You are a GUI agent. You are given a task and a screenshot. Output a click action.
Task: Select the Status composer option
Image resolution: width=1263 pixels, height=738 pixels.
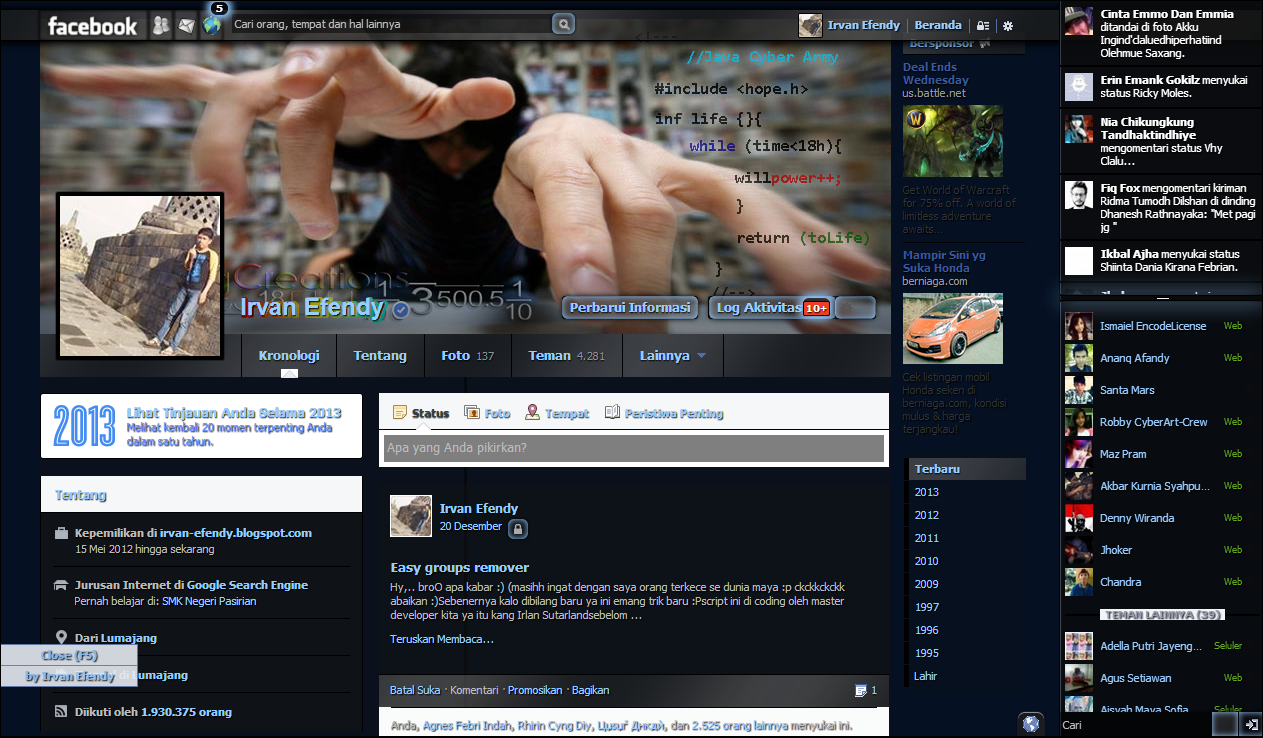(x=421, y=413)
